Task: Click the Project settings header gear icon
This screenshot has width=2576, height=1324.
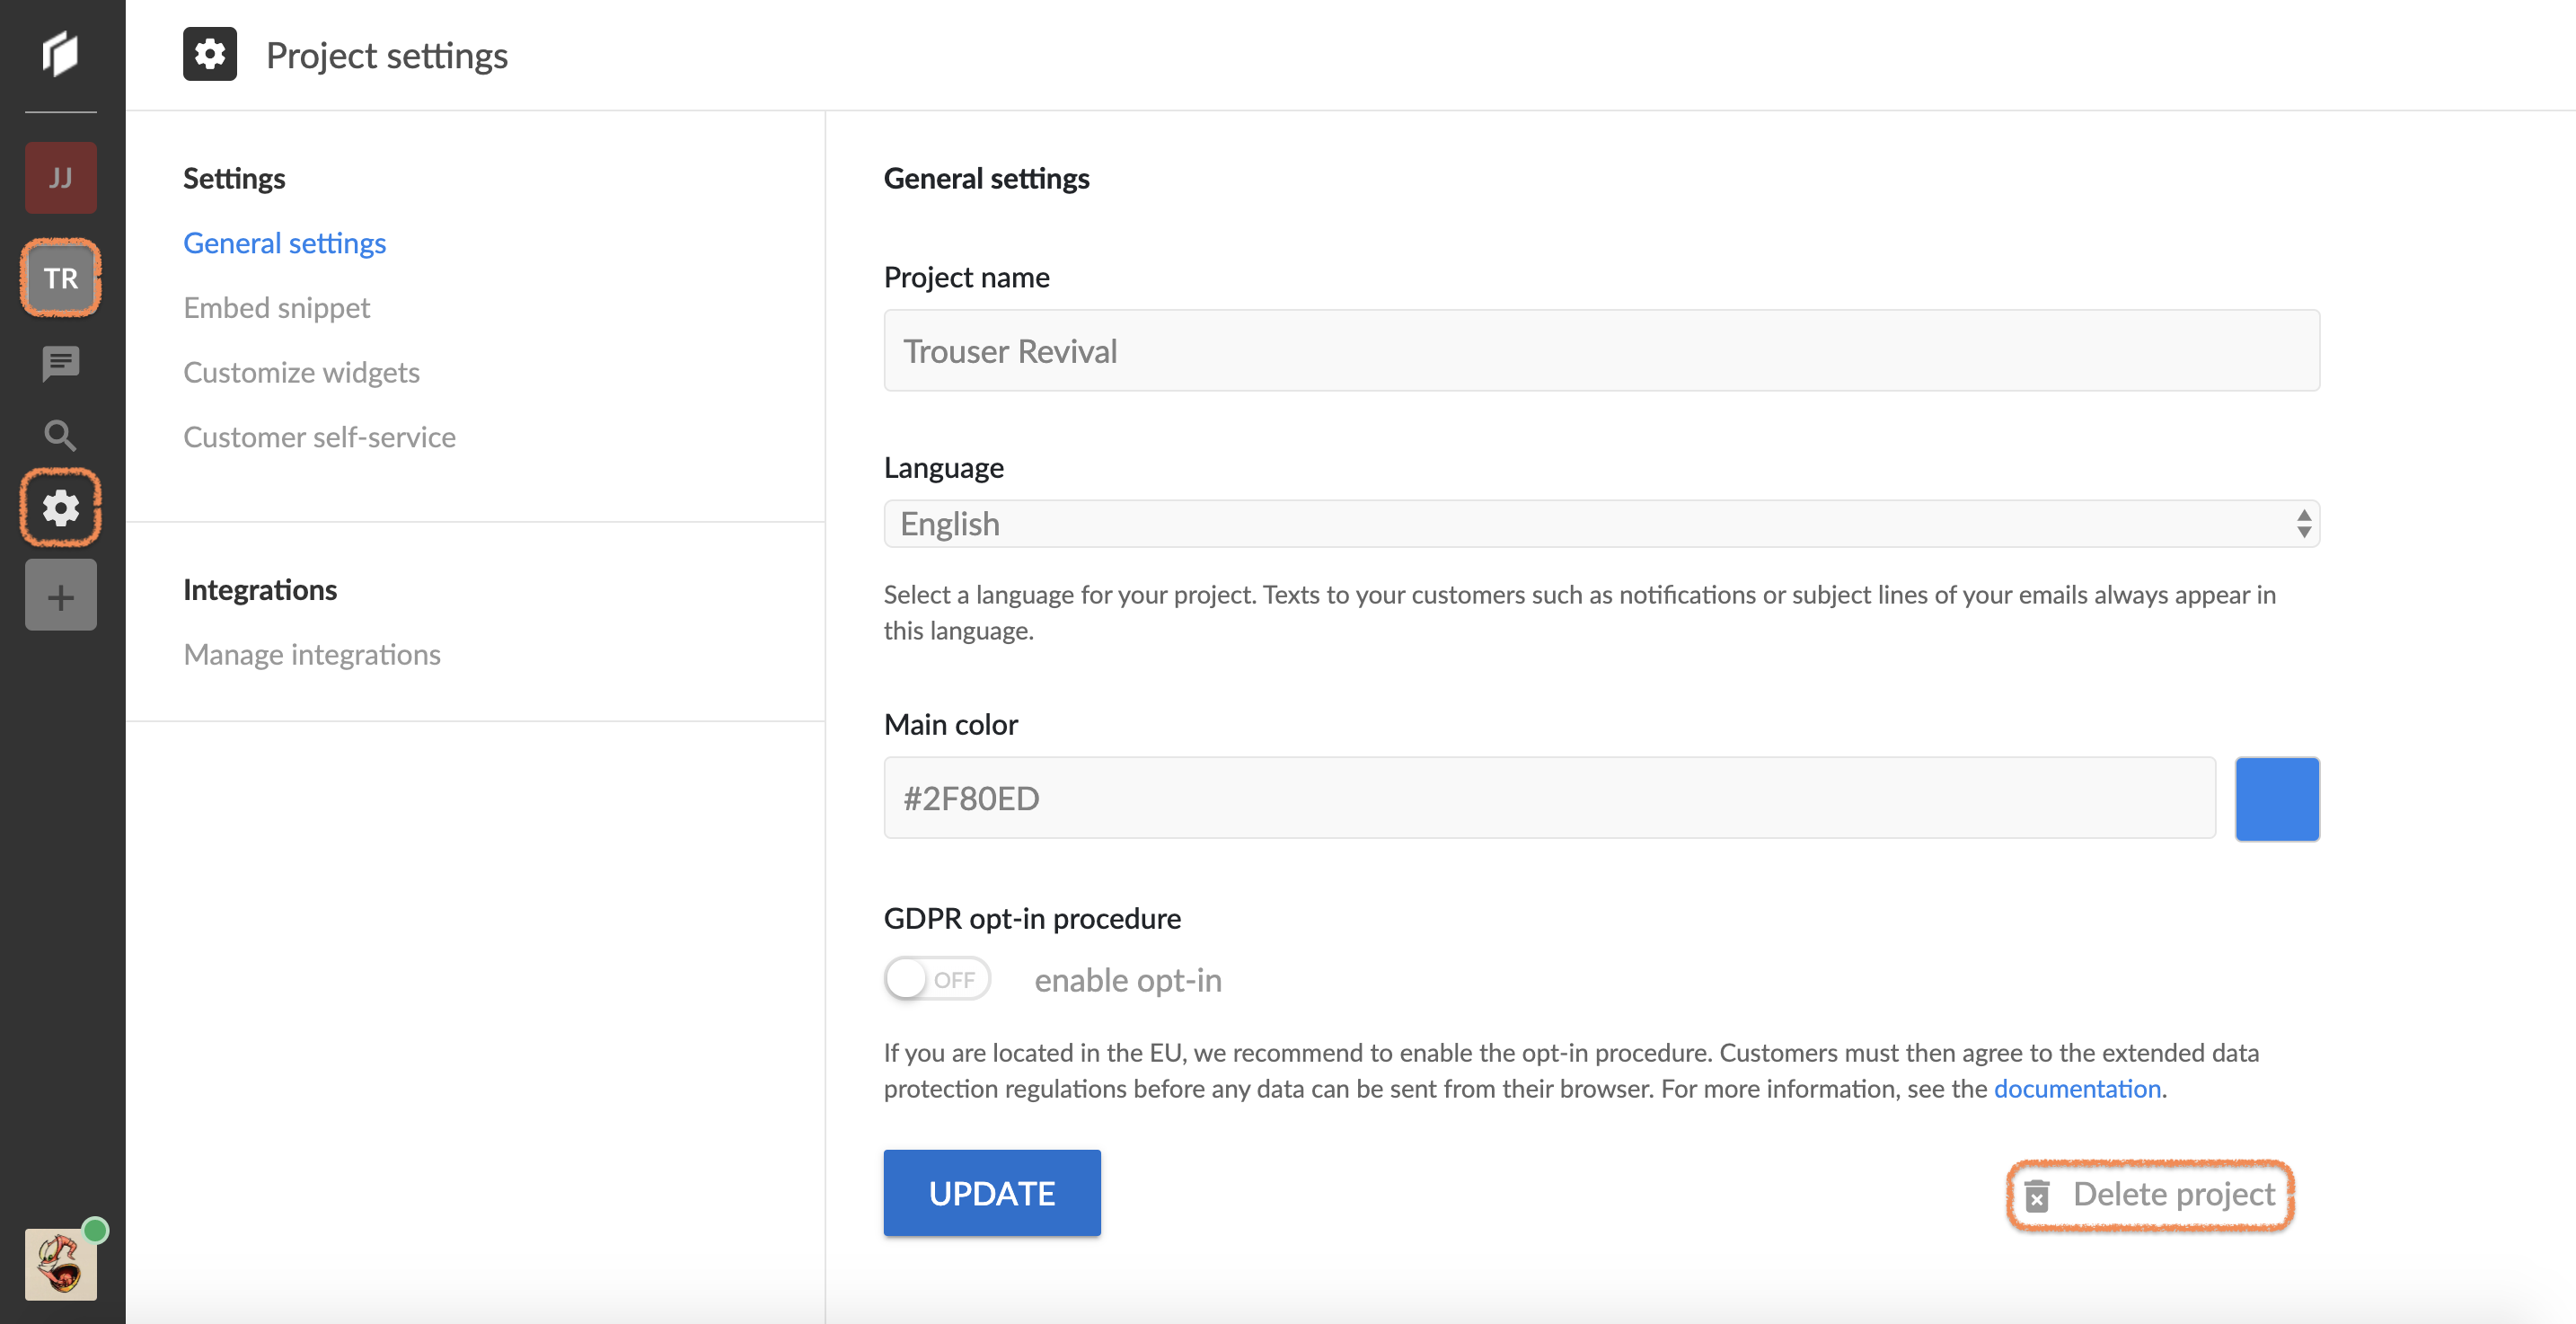Action: (x=210, y=54)
